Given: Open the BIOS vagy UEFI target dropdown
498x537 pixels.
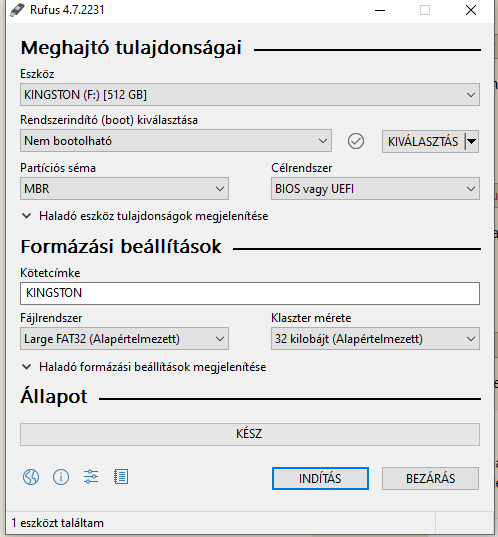Looking at the screenshot, I should 375,189.
